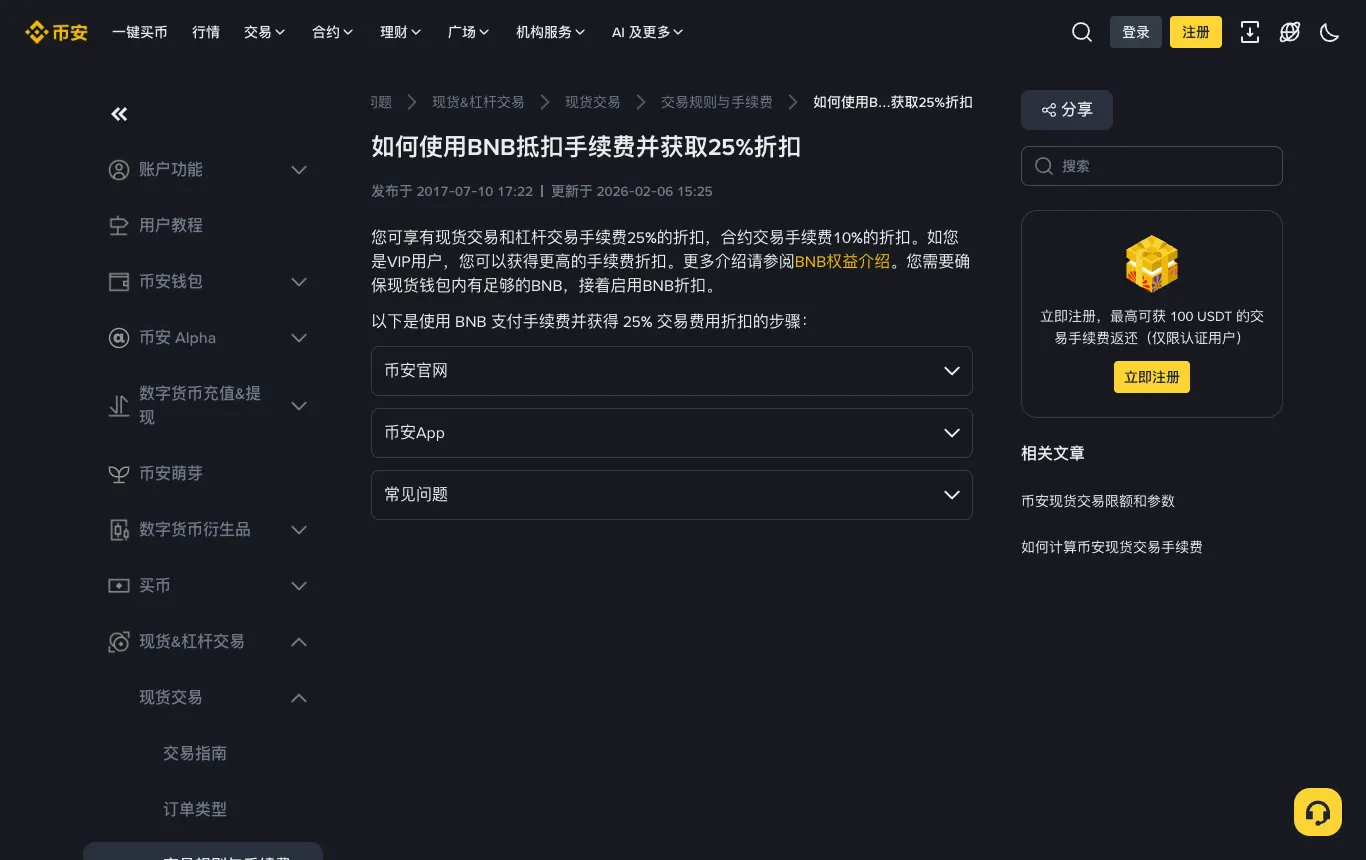This screenshot has width=1366, height=860.
Task: Open the BNB权益介绍 link
Action: click(842, 262)
